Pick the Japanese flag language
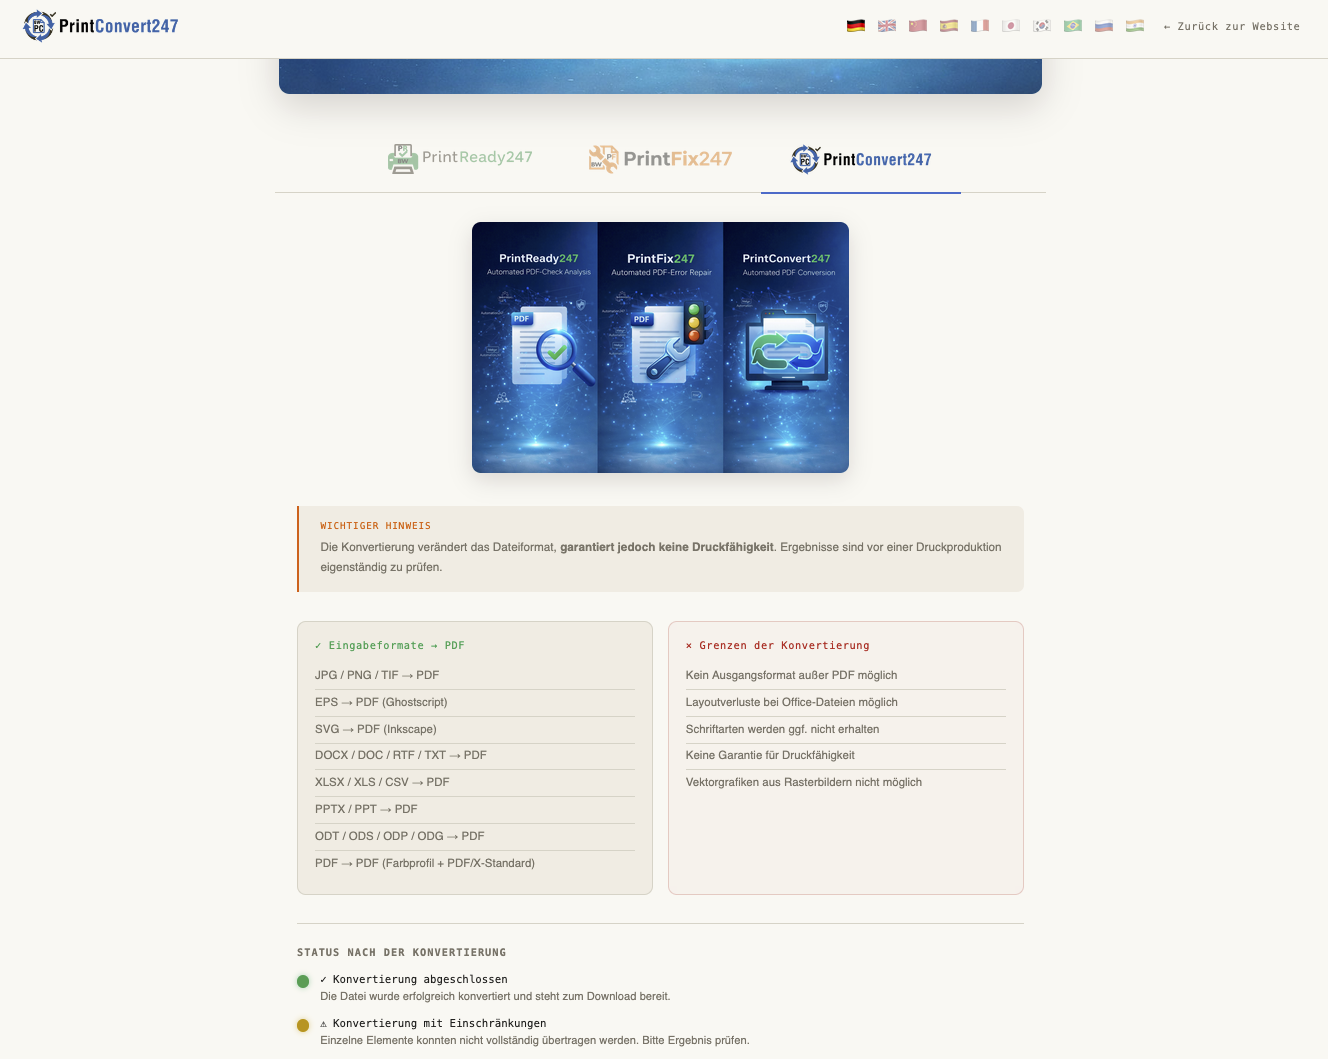This screenshot has width=1328, height=1059. [x=1011, y=26]
